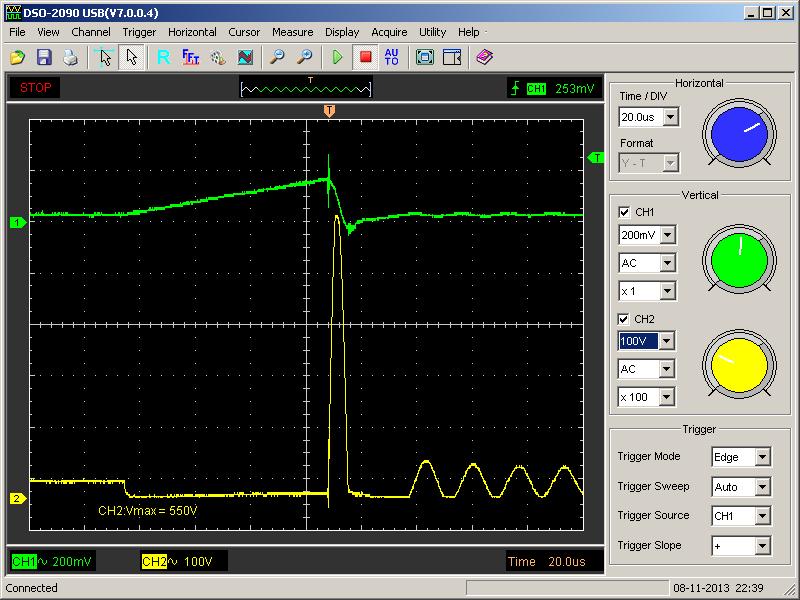Viewport: 800px width, 600px height.
Task: Open the File menu
Action: coord(17,32)
